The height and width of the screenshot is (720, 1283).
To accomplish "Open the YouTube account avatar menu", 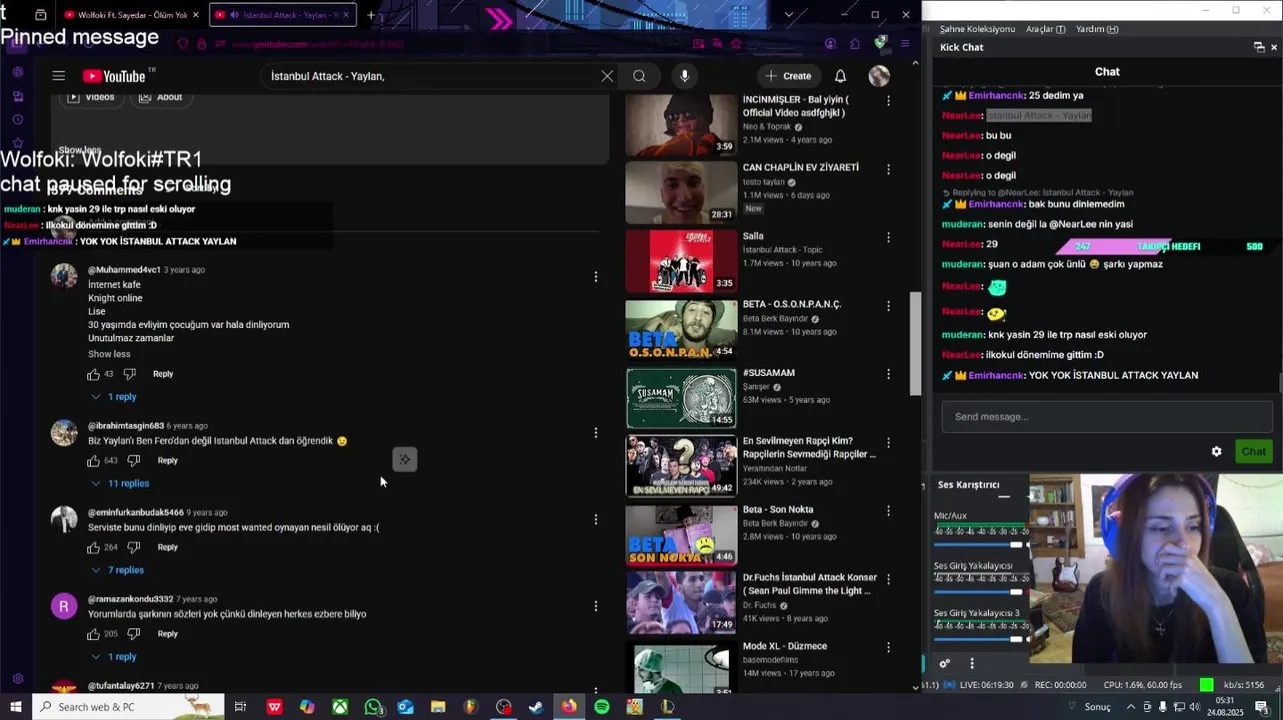I will [x=879, y=76].
